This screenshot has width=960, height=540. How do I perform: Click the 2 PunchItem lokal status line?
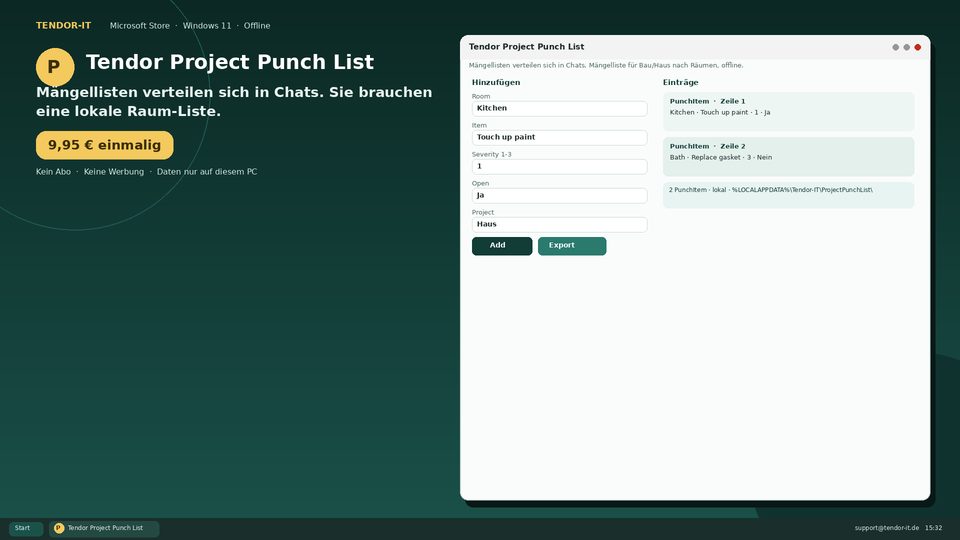pos(788,195)
